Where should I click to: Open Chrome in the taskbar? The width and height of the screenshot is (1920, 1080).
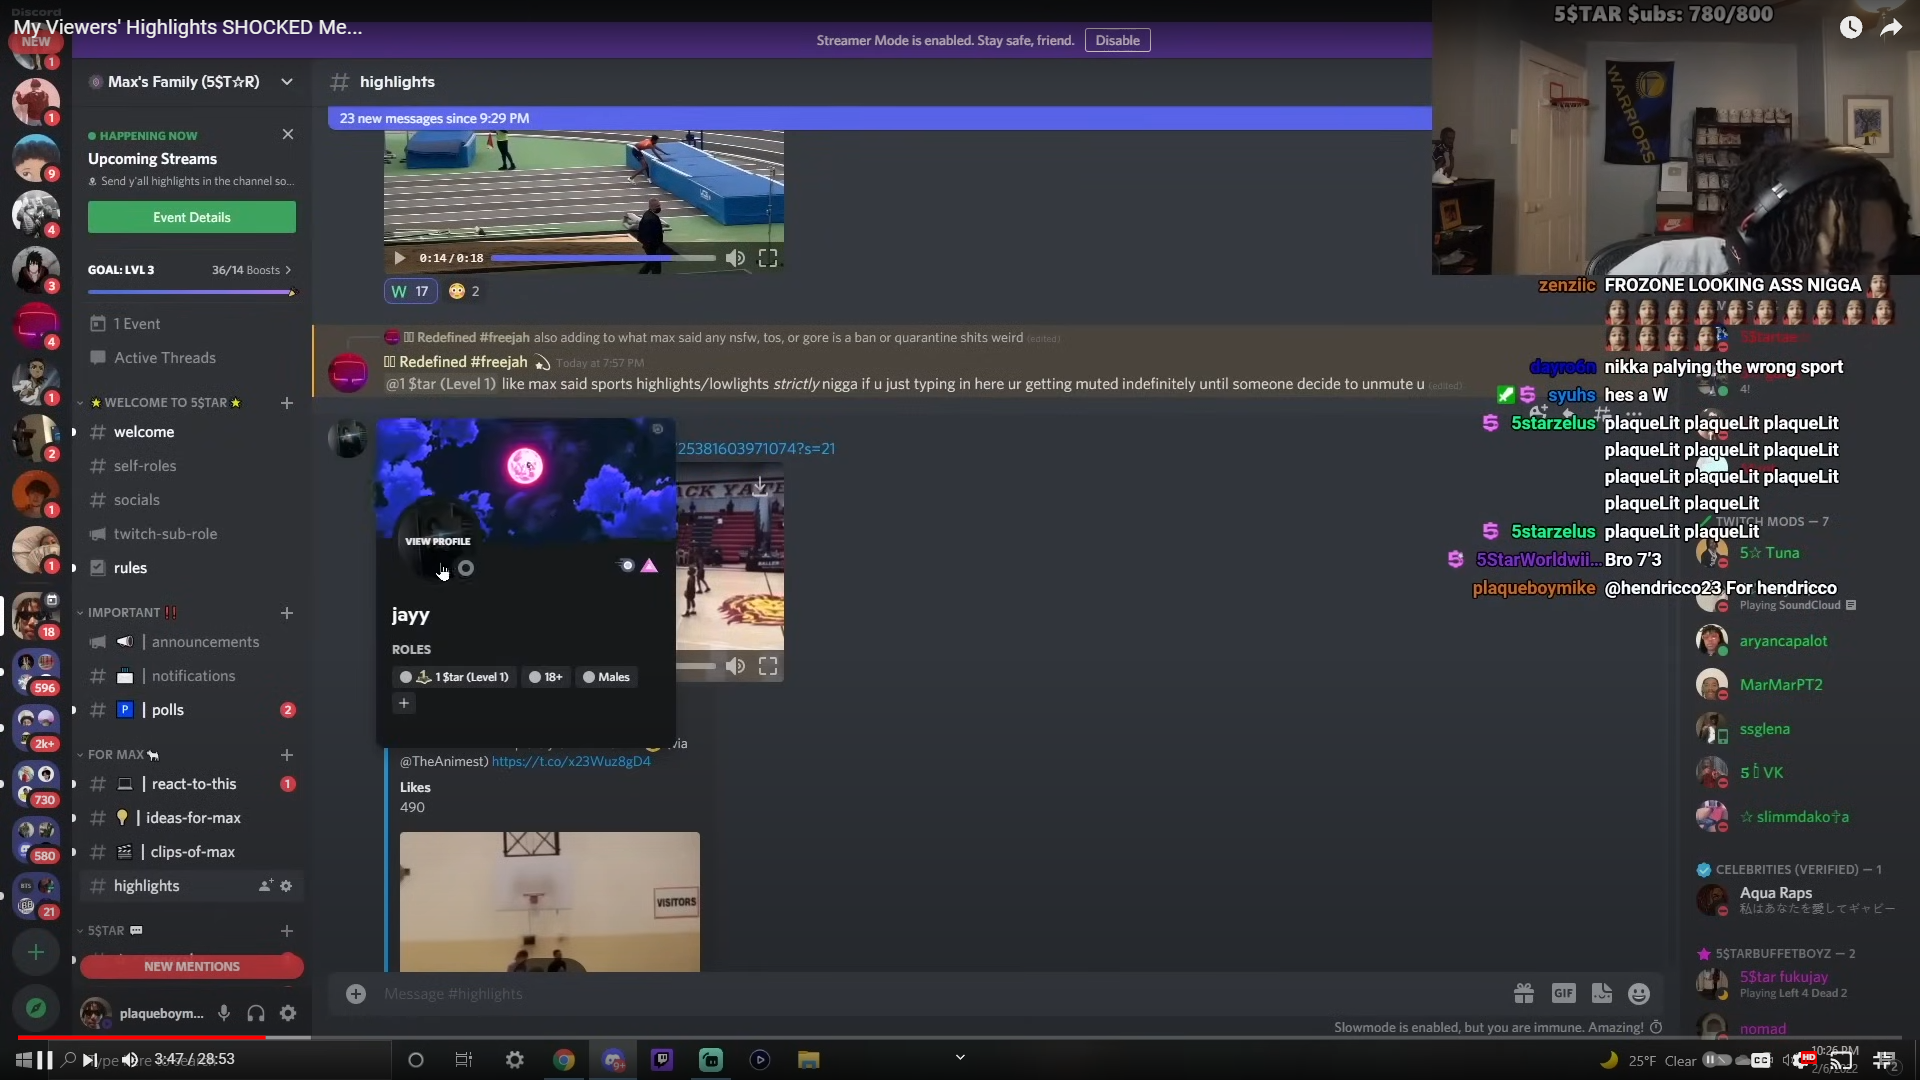(564, 1060)
